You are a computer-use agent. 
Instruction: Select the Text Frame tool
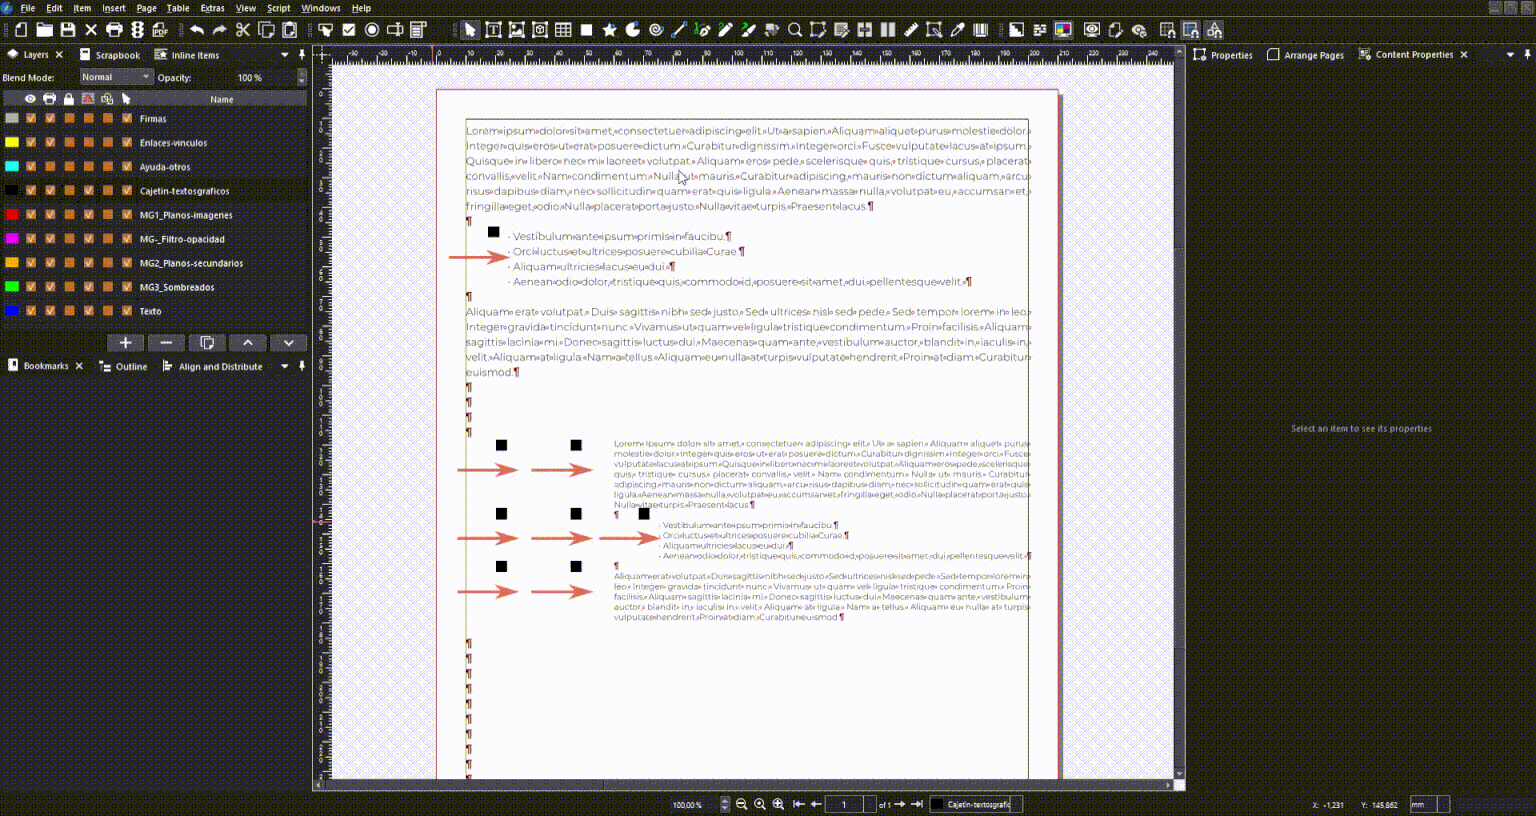(x=493, y=30)
